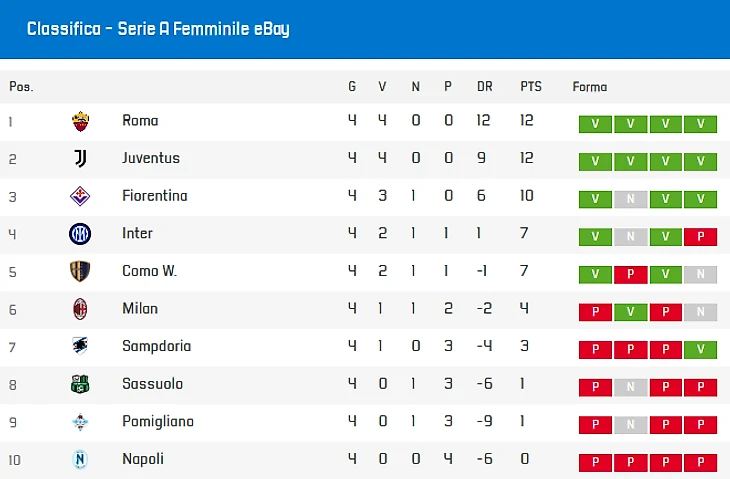
Task: Open the Sassuolo green badge icon
Action: [x=80, y=384]
